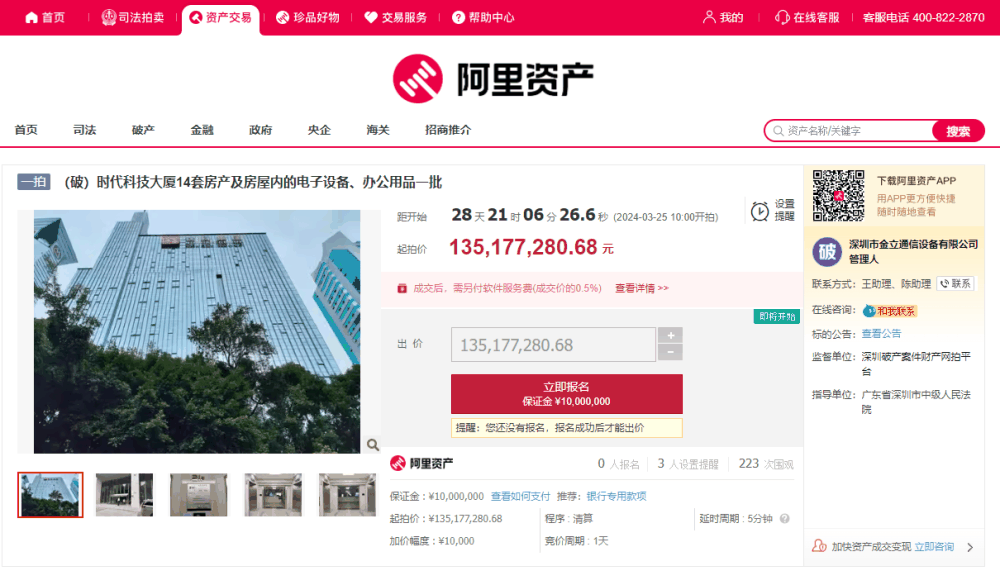The image size is (1000, 585).
Task: Select the first property thumbnail
Action: pyautogui.click(x=49, y=495)
